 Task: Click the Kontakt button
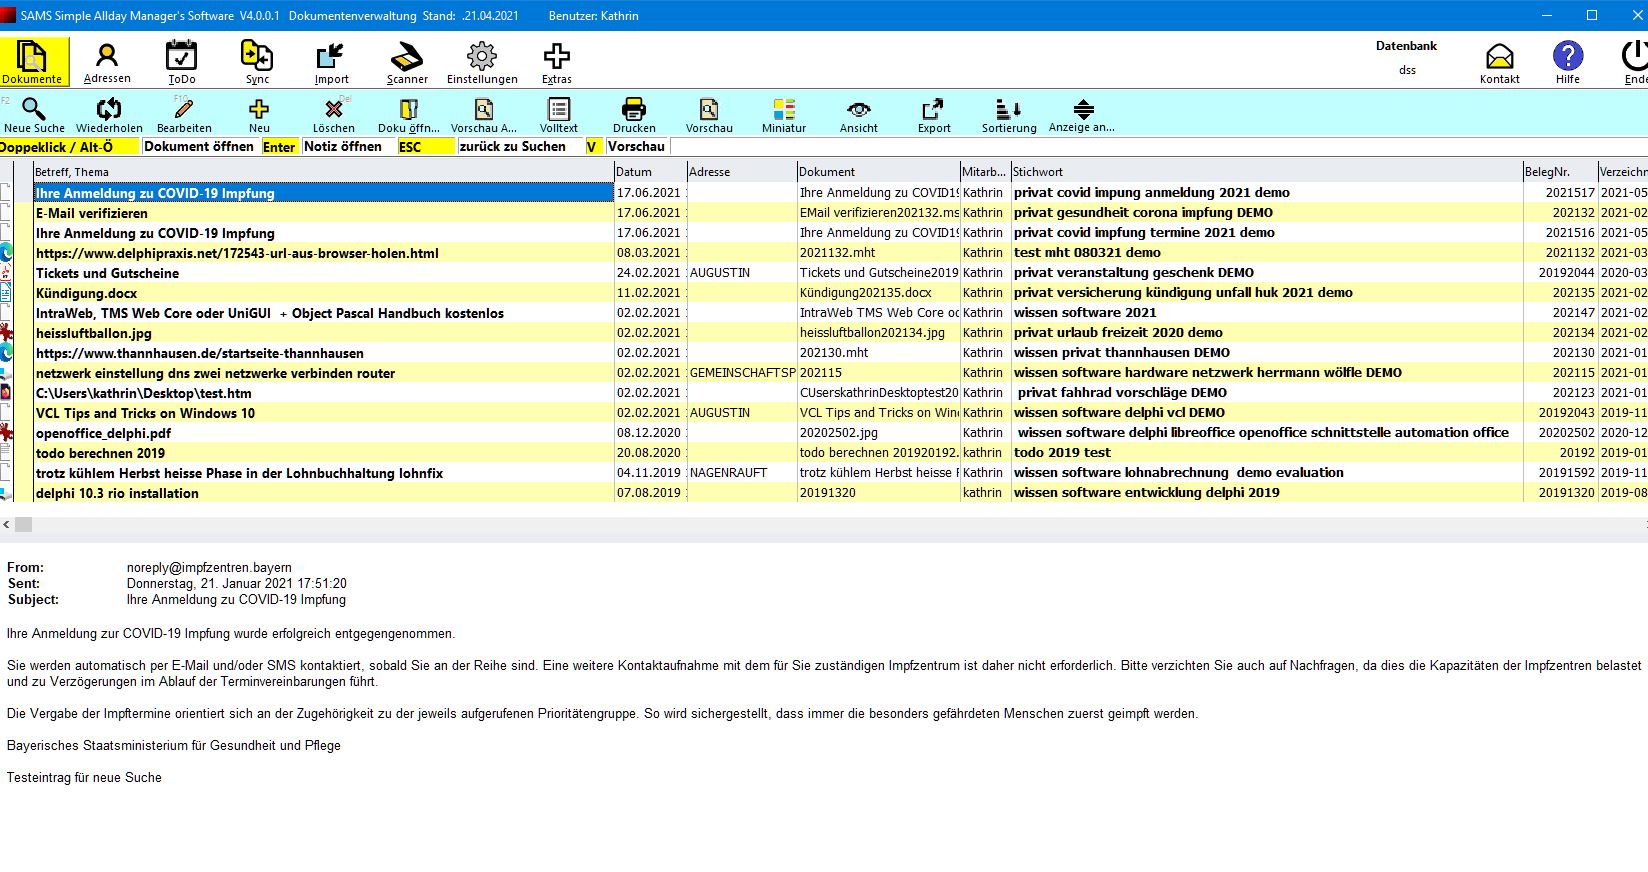[x=1499, y=62]
